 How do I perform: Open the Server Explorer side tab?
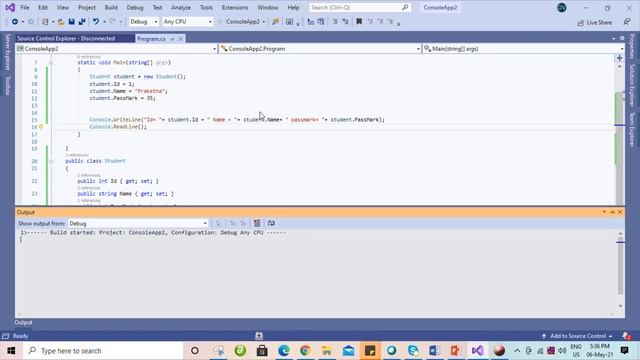point(7,52)
